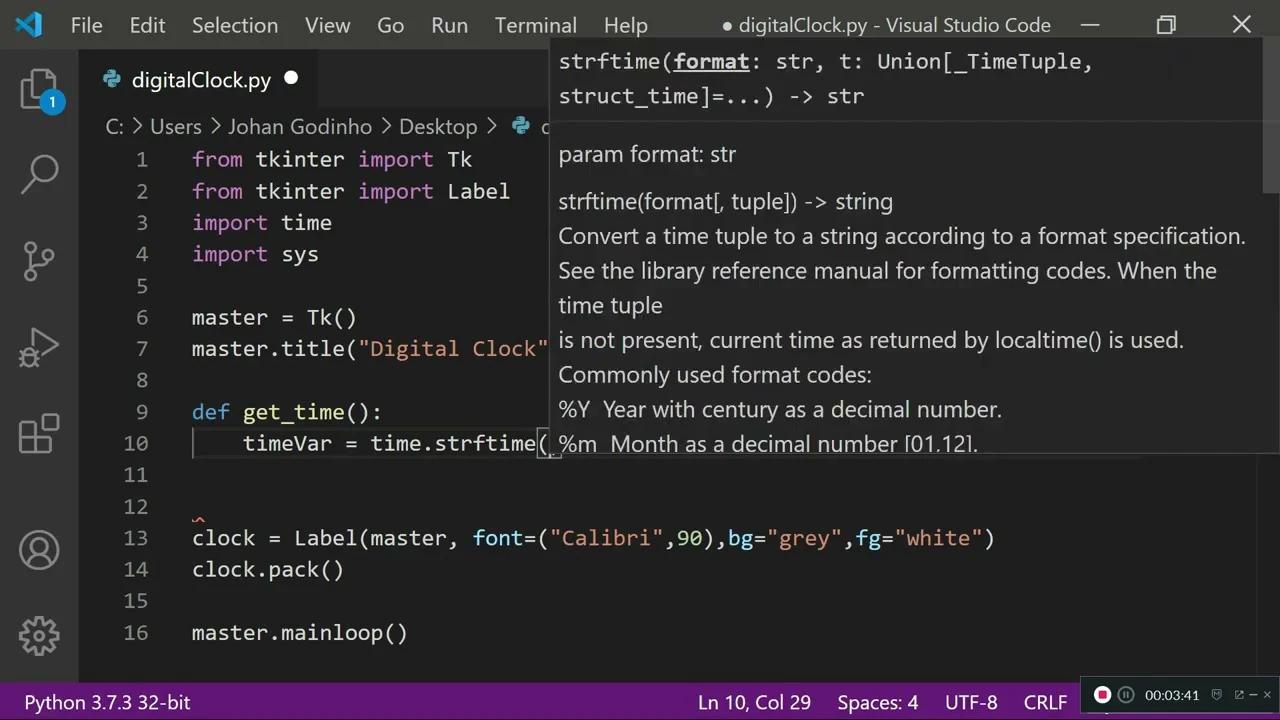The image size is (1280, 720).
Task: Change end of line sequence CRLF
Action: click(1045, 702)
